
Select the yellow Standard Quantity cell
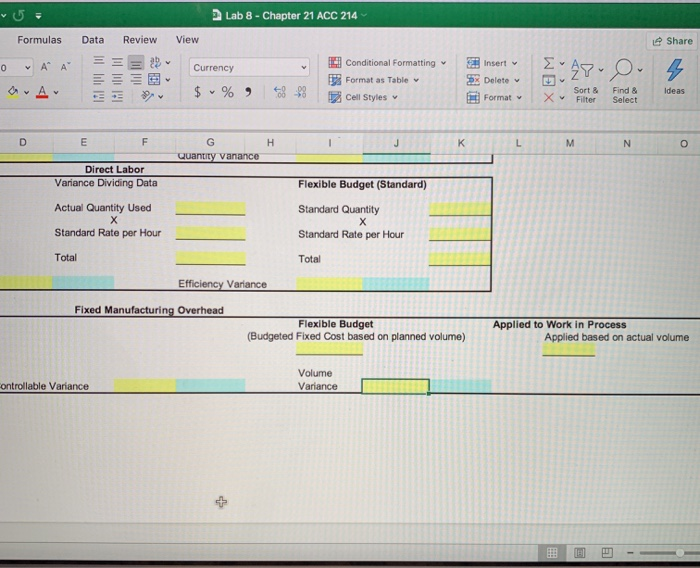click(x=460, y=209)
